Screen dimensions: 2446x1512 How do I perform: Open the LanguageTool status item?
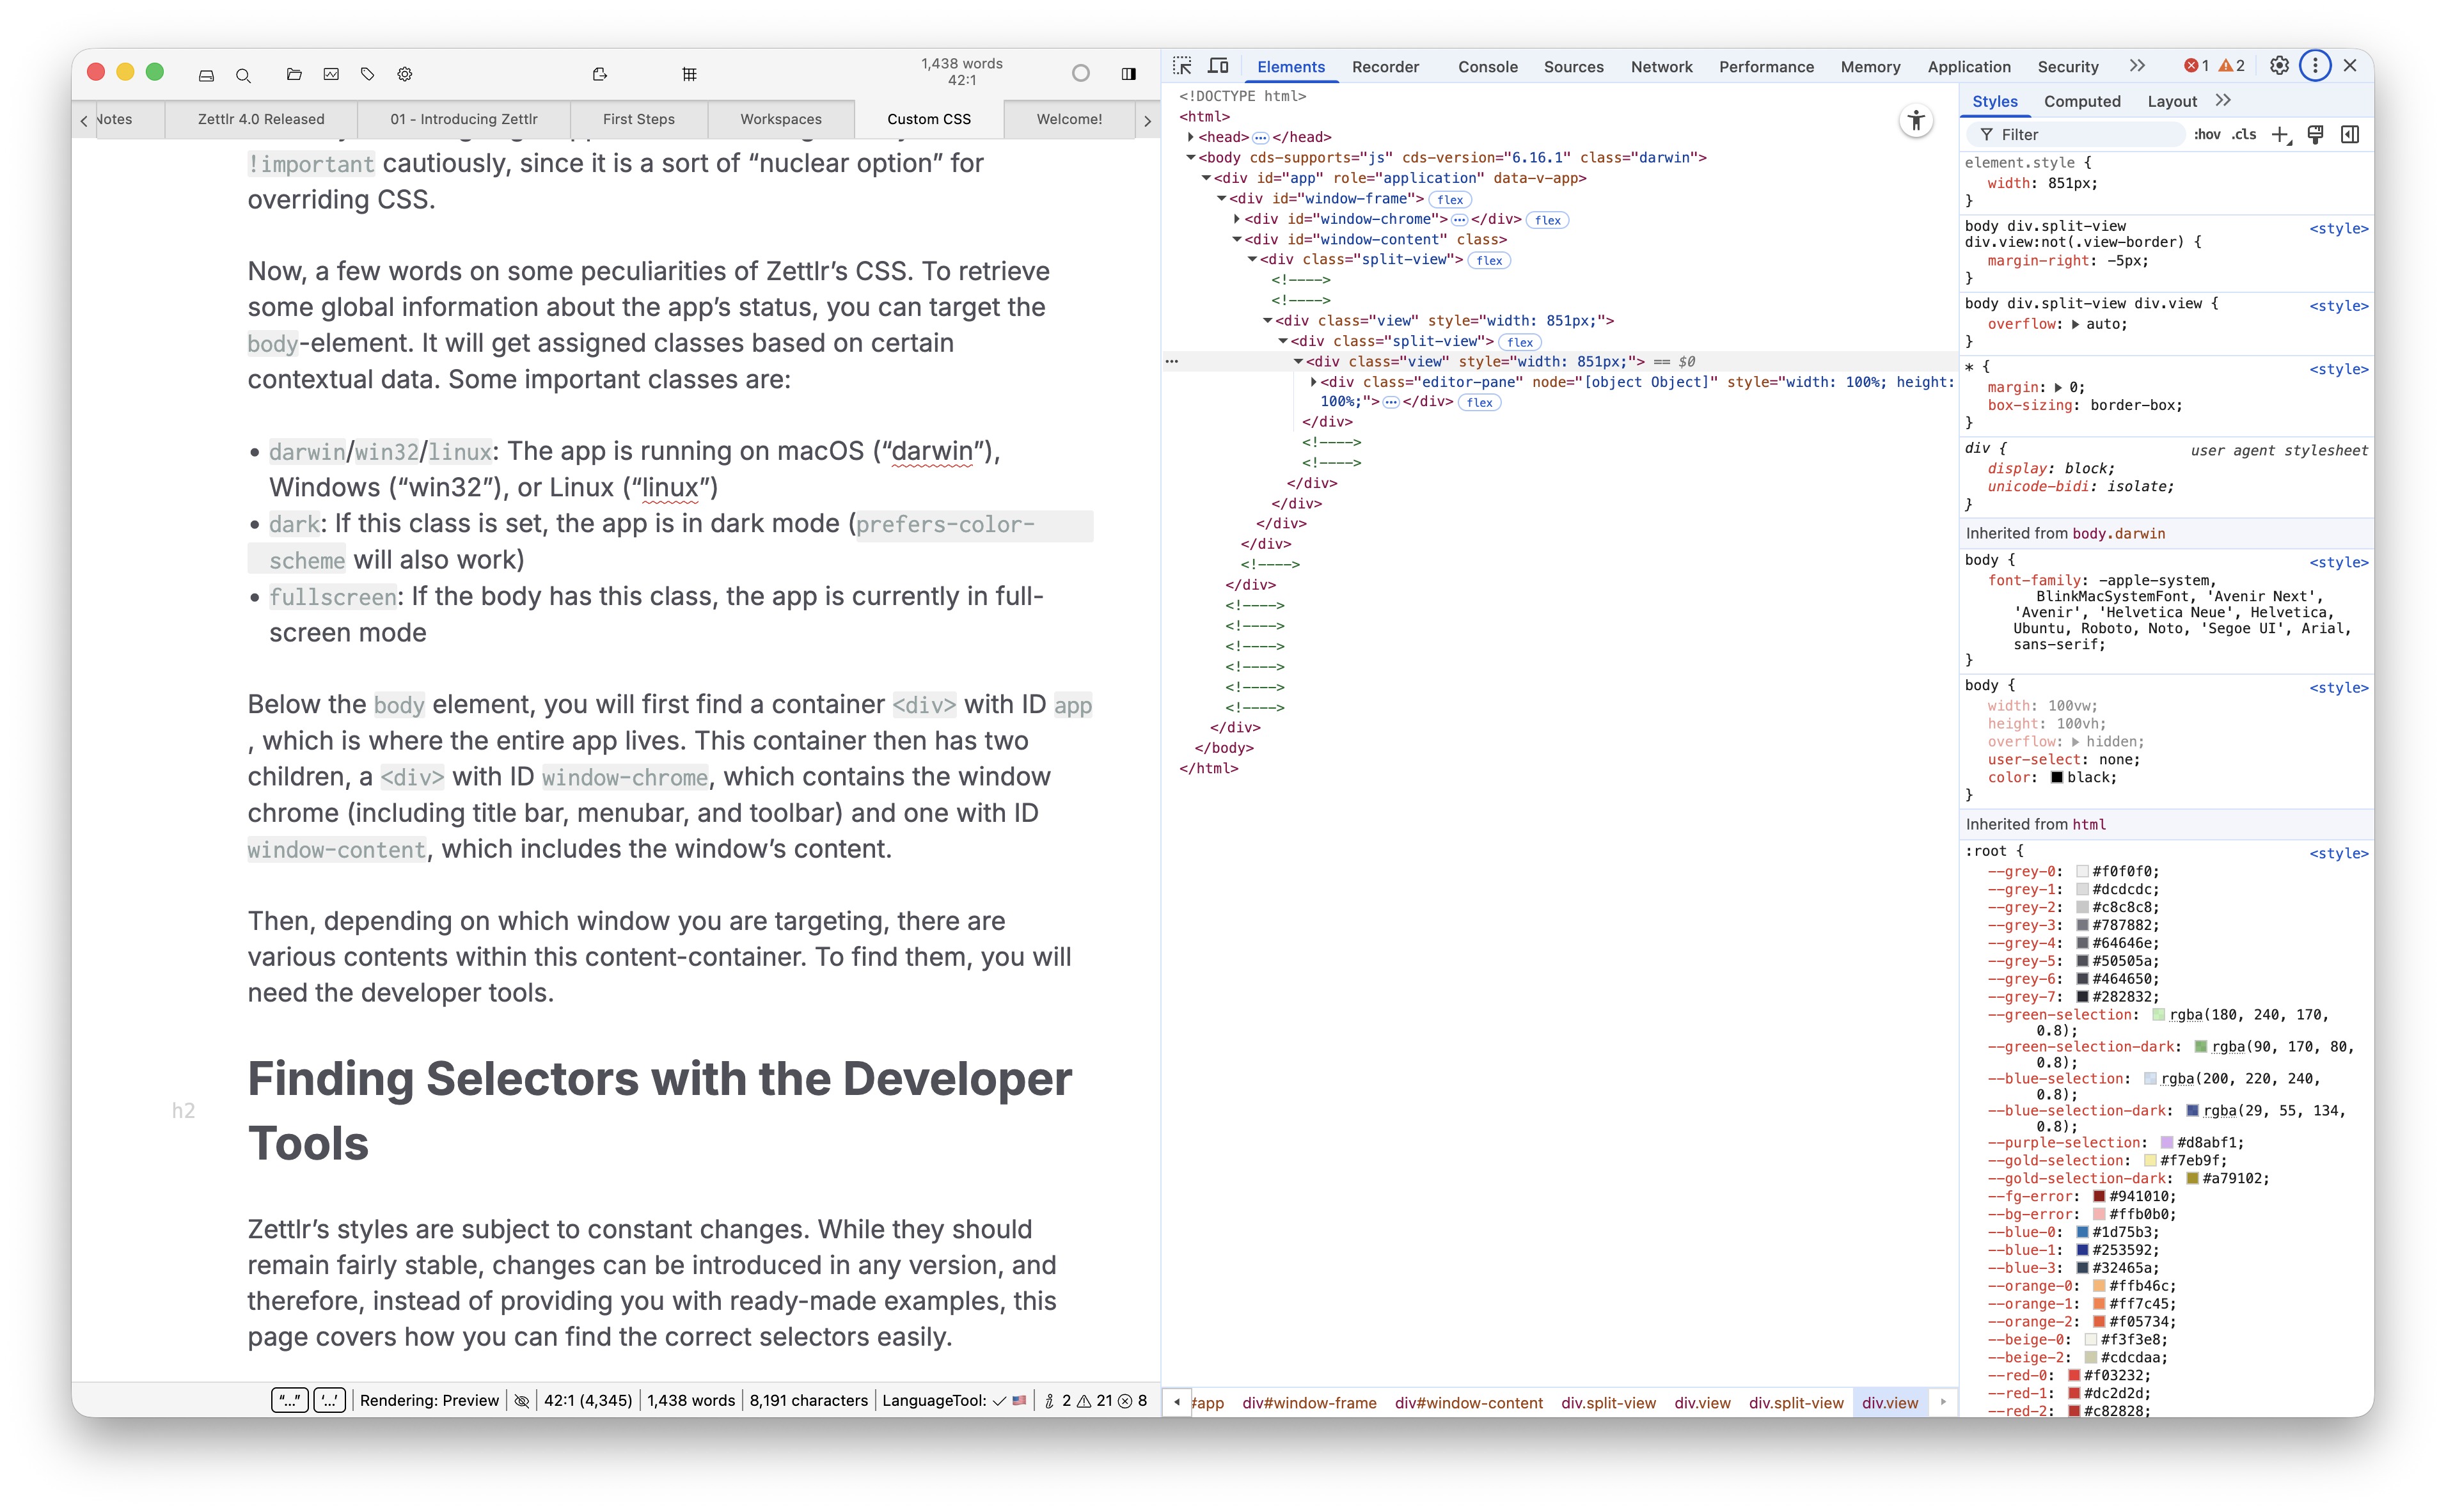coord(954,1400)
